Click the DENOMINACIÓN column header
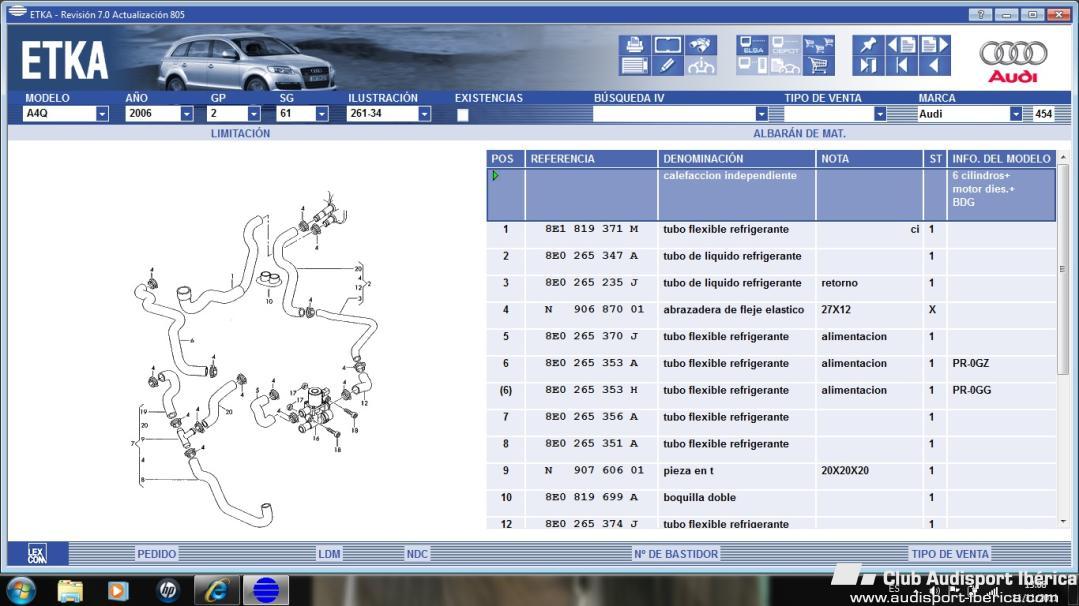Image resolution: width=1079 pixels, height=606 pixels. [737, 159]
